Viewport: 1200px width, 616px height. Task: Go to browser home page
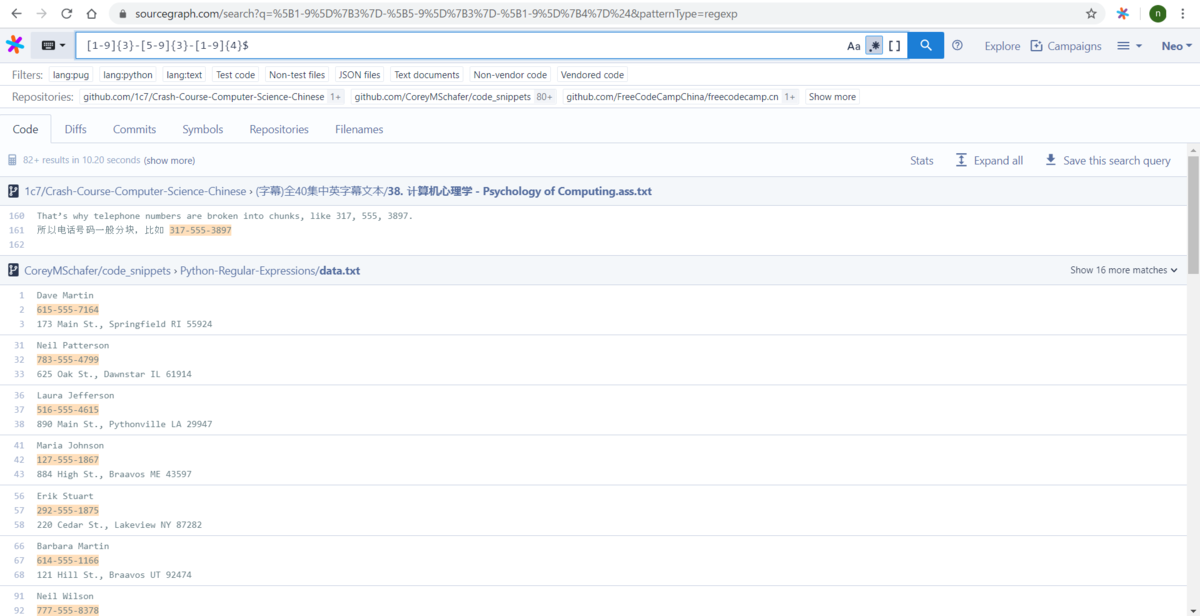point(91,14)
